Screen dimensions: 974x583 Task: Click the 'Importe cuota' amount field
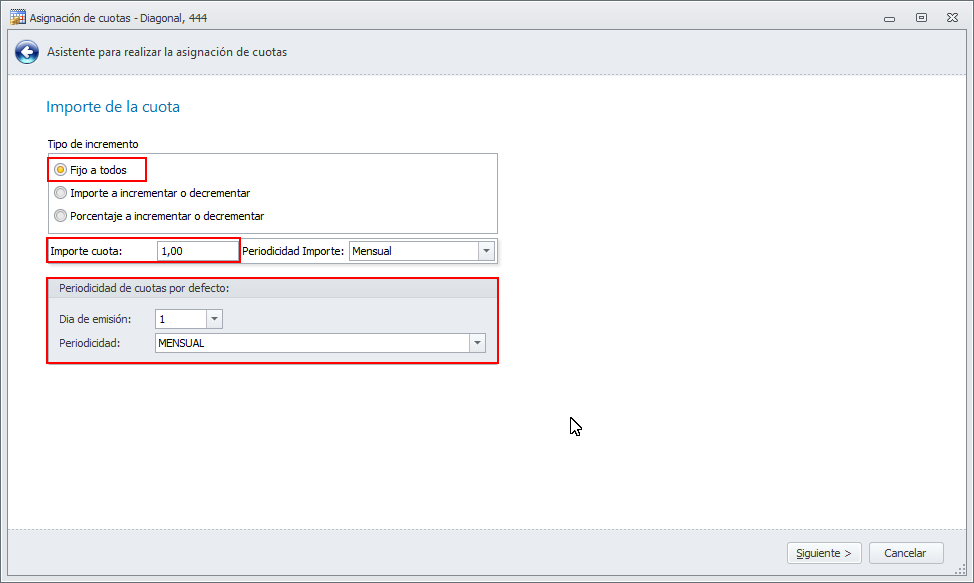pyautogui.click(x=197, y=251)
